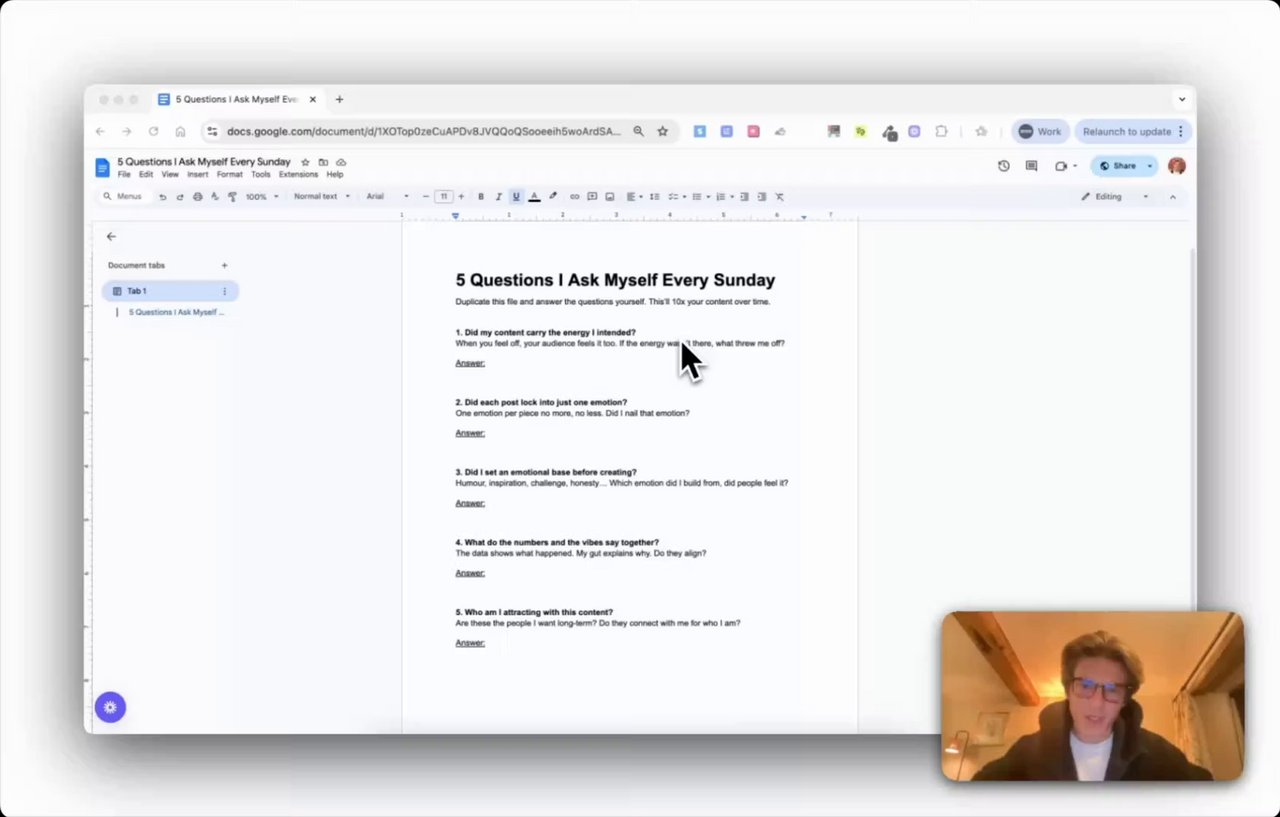The height and width of the screenshot is (817, 1280).
Task: Click the font size field showing 11
Action: pos(444,197)
